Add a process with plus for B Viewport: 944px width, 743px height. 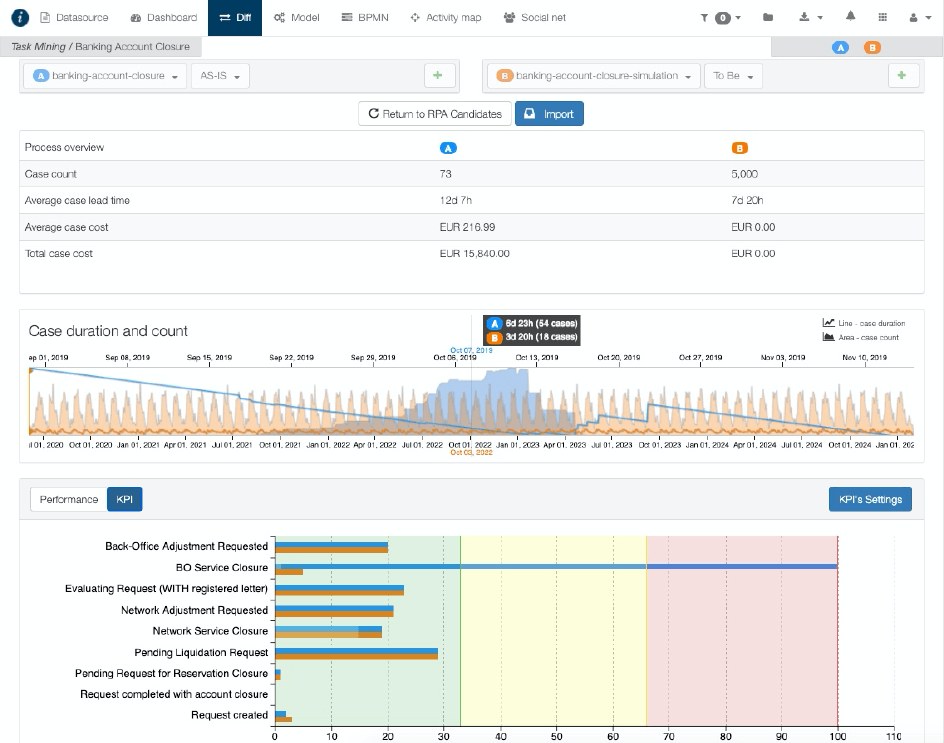(x=902, y=75)
